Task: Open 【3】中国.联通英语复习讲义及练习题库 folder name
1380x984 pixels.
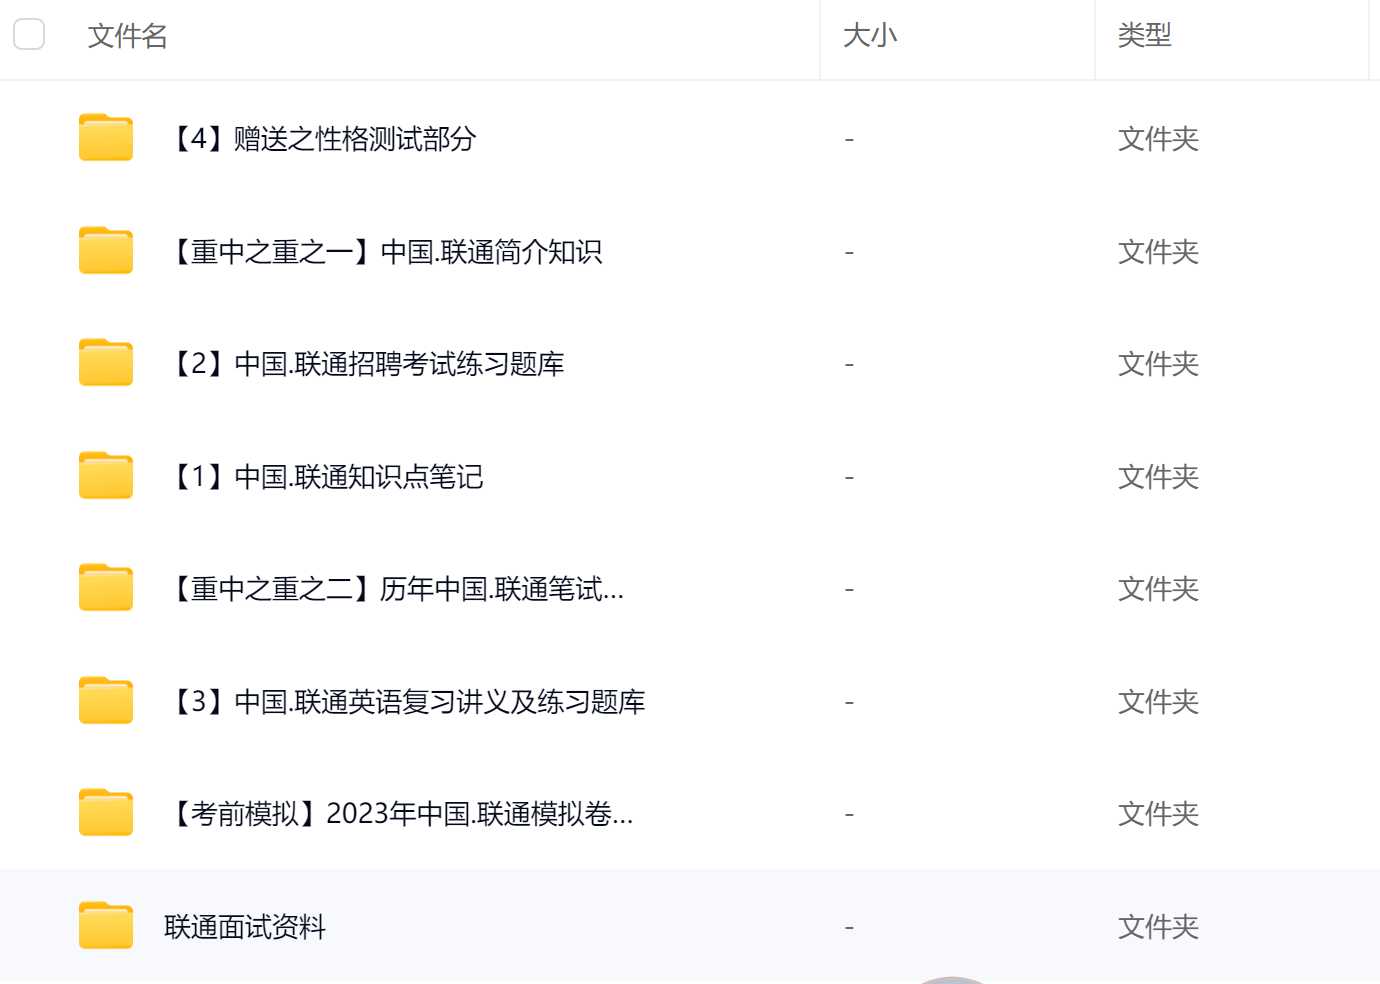Action: 408,702
